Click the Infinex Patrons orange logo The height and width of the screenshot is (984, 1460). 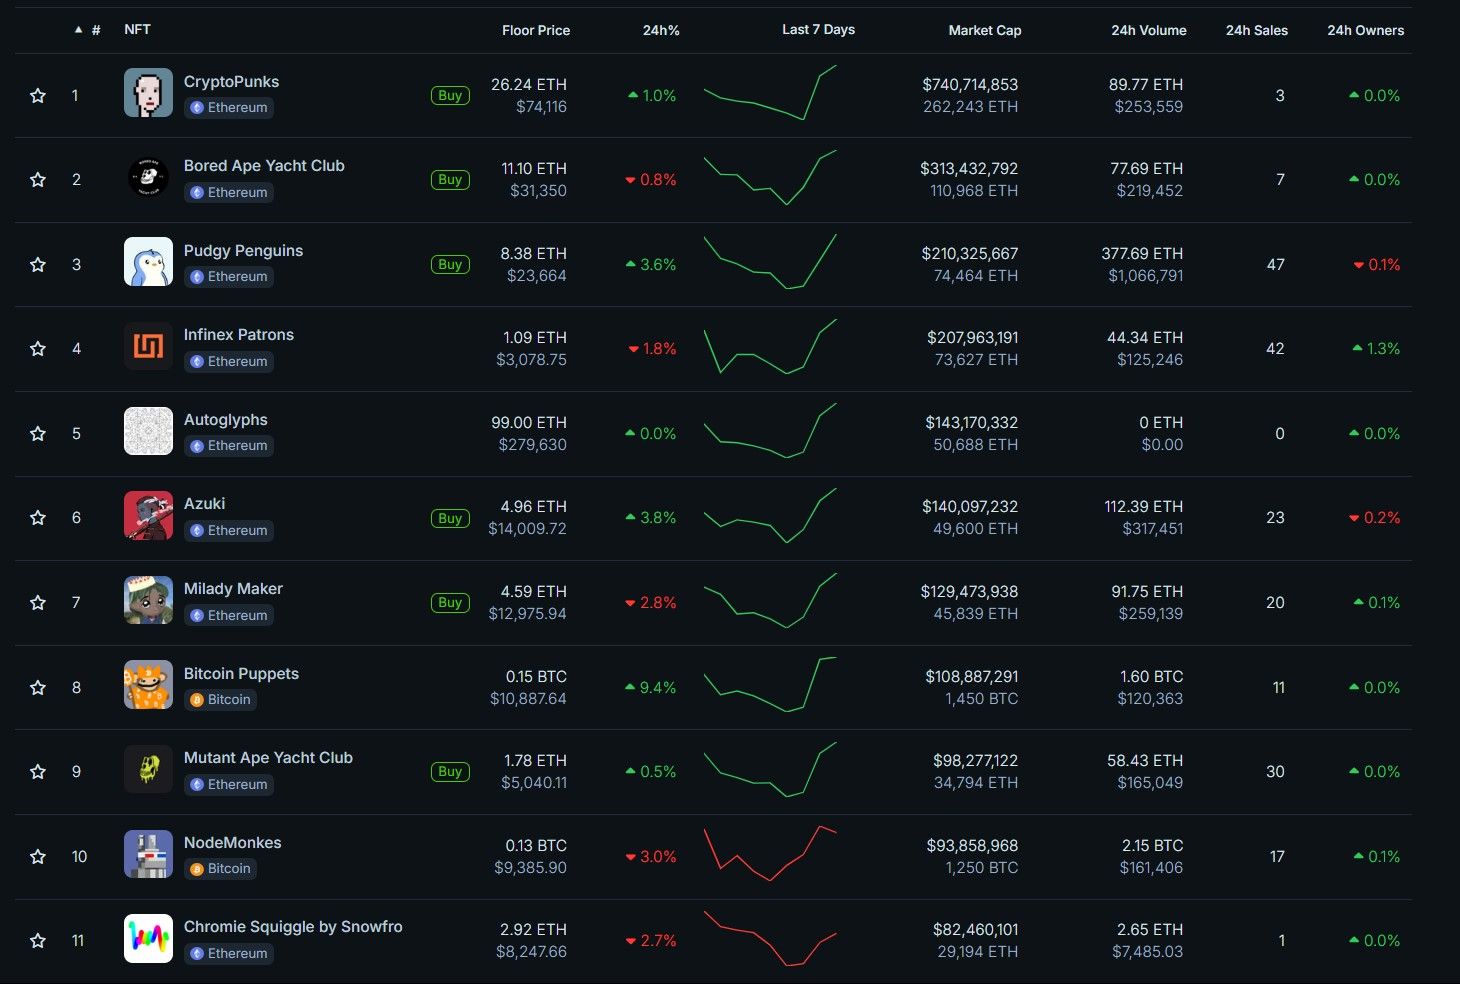(148, 347)
